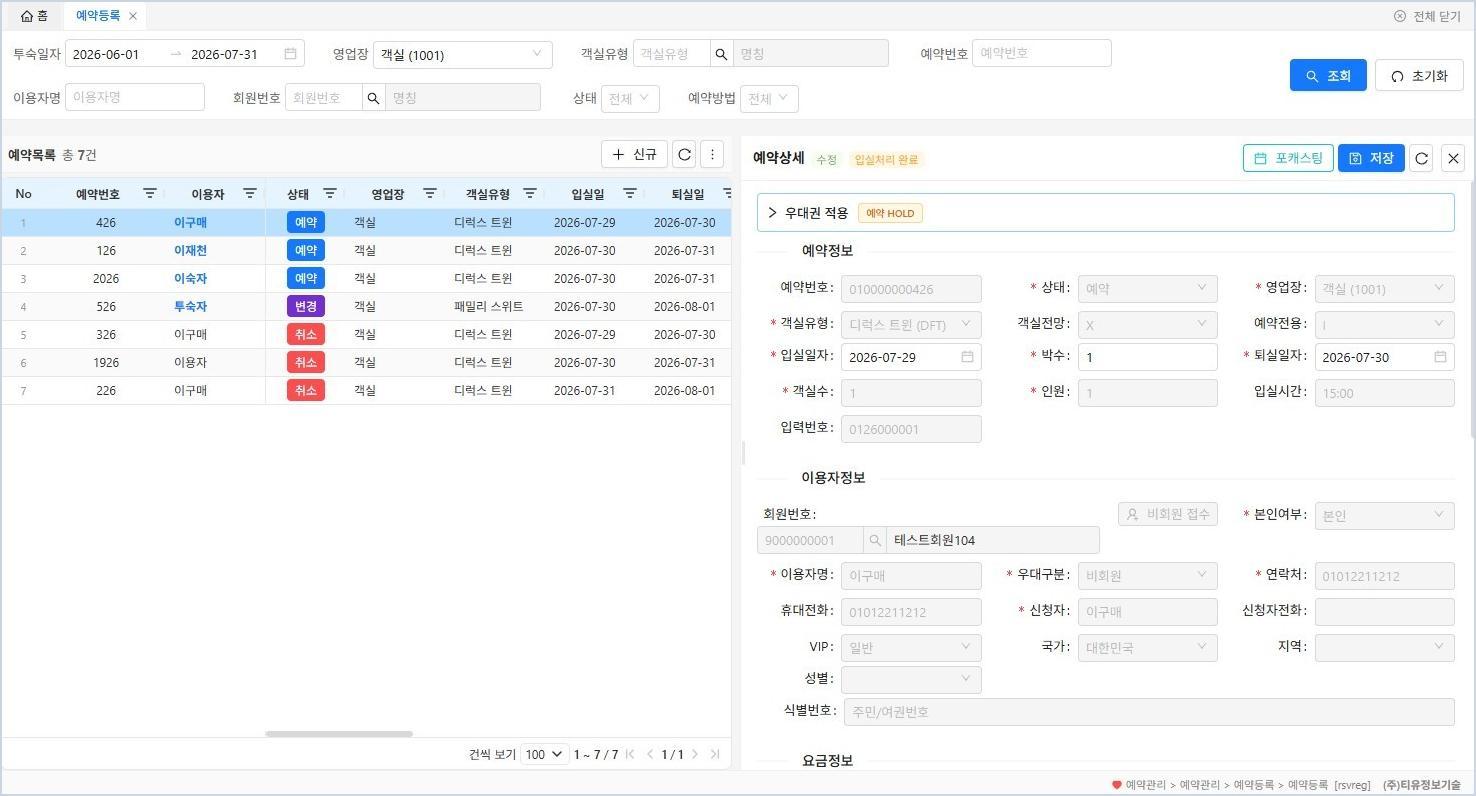Open the 성별 dropdown

pos(911,679)
